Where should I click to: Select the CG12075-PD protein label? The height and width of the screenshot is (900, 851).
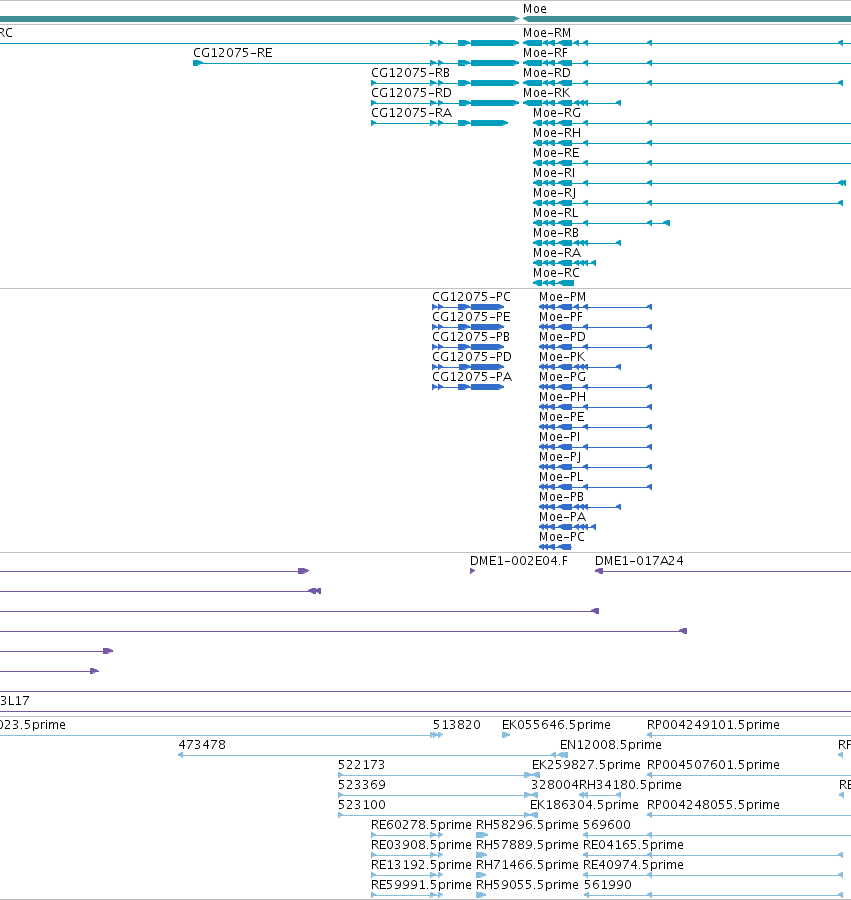tap(472, 357)
